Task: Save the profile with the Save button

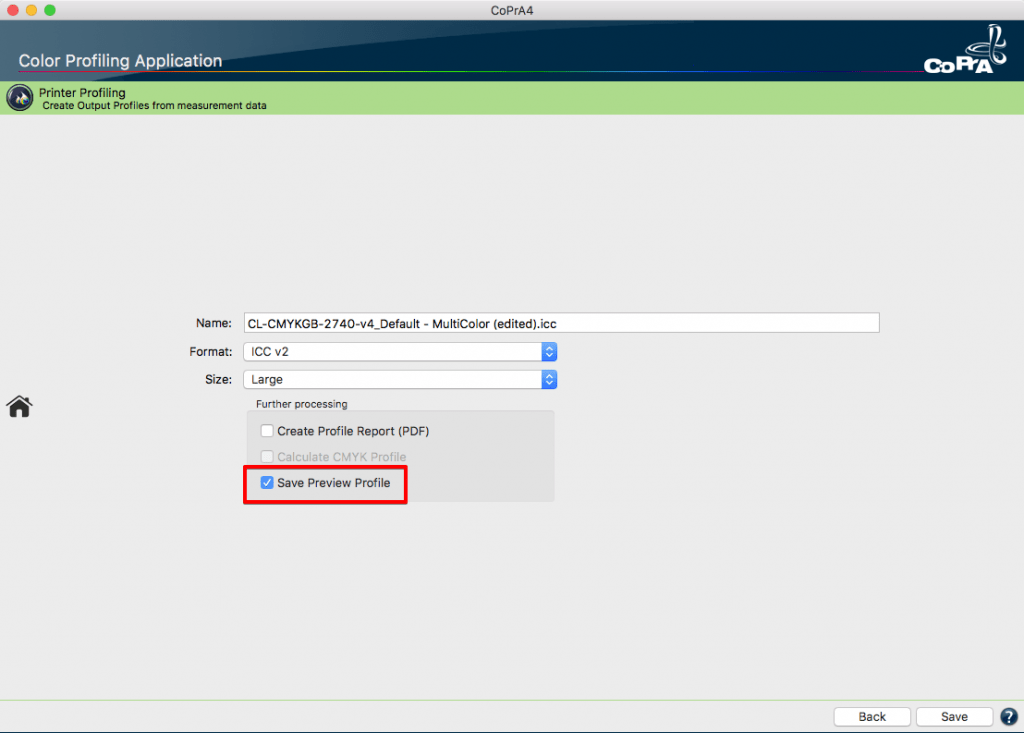Action: click(x=954, y=716)
